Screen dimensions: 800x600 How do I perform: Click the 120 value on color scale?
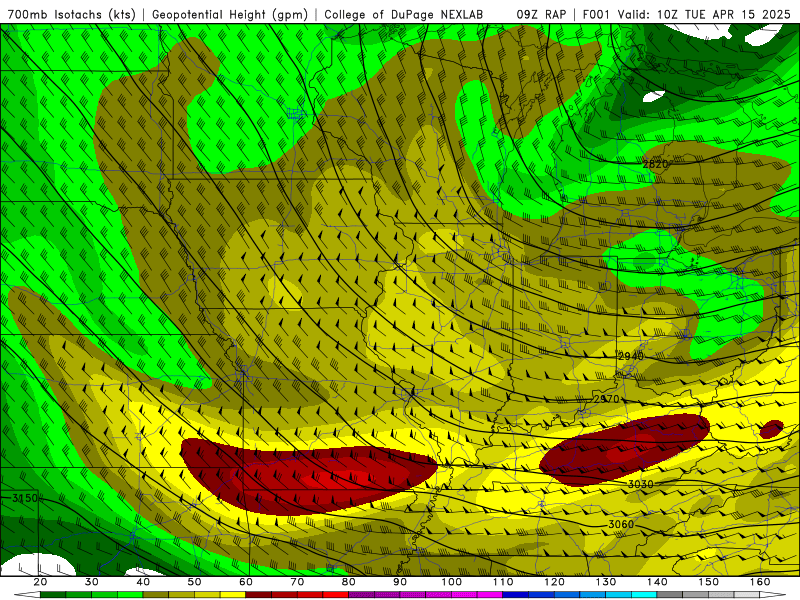[555, 582]
